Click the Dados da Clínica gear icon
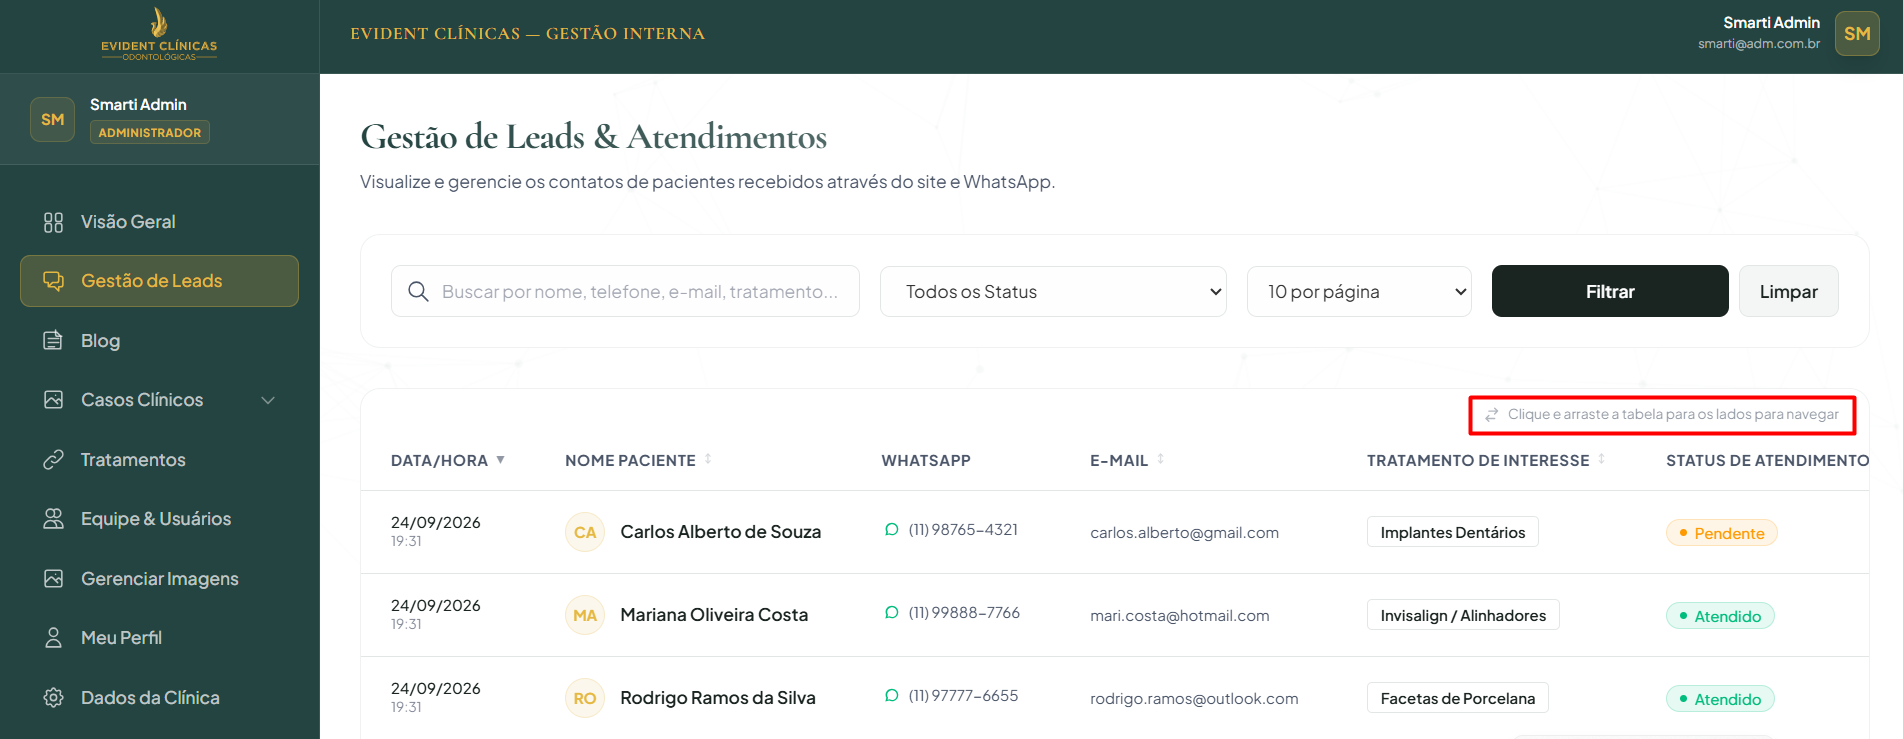 point(53,698)
